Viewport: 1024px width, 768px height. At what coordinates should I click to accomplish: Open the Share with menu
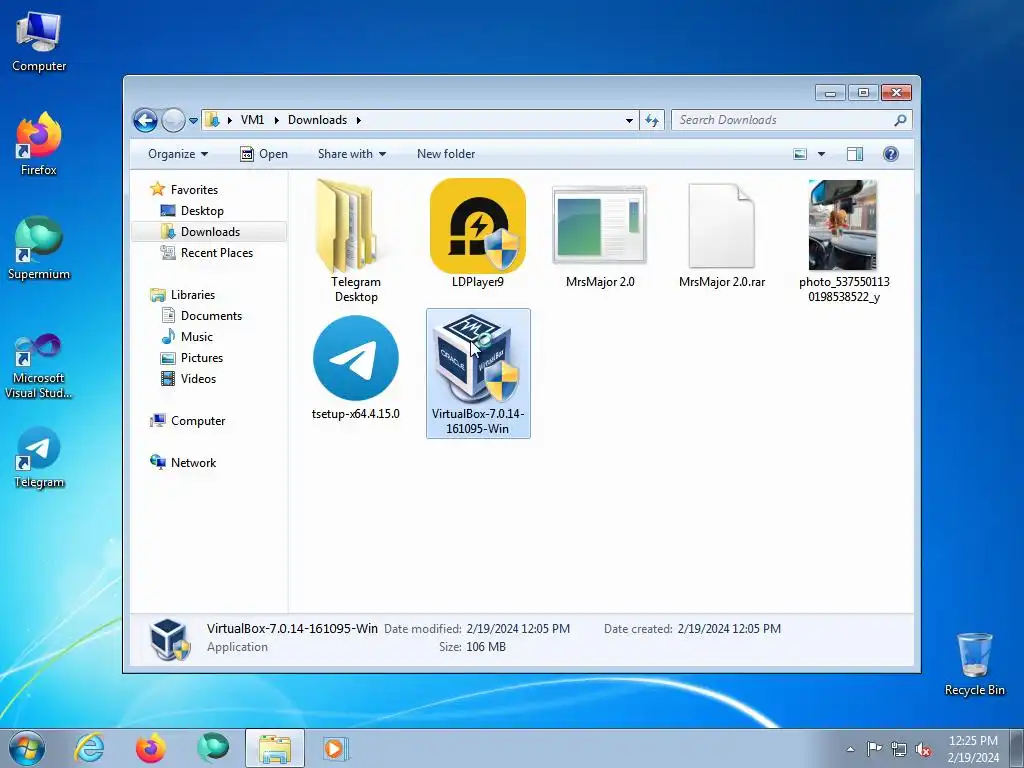point(352,154)
